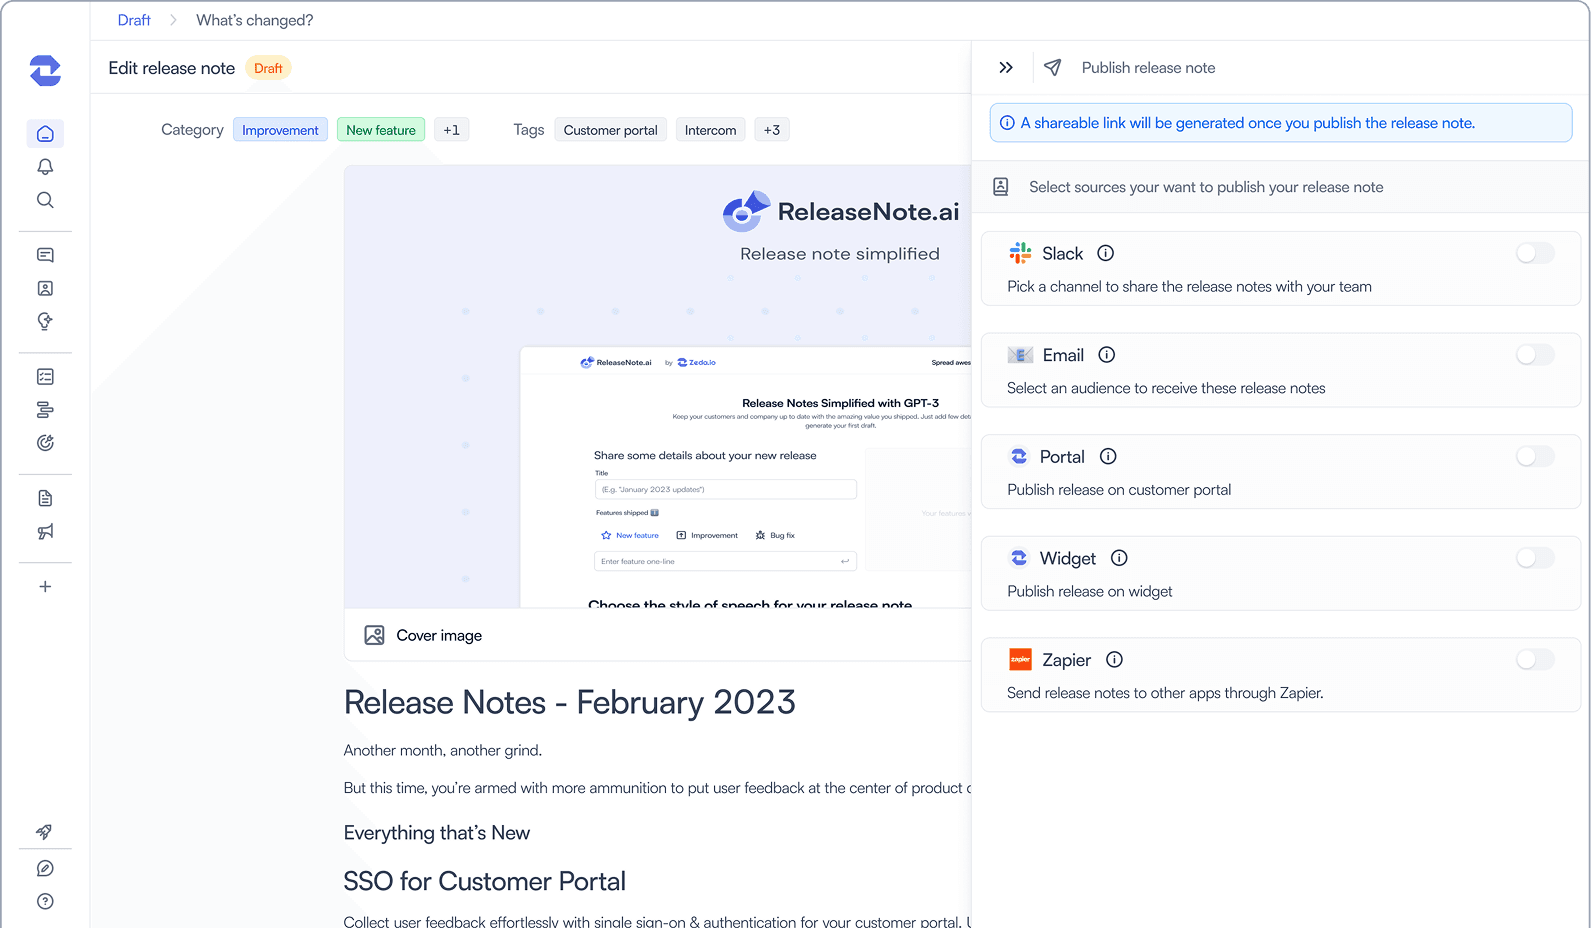
Task: Click the compass icon in sidebar bottom
Action: 45,869
